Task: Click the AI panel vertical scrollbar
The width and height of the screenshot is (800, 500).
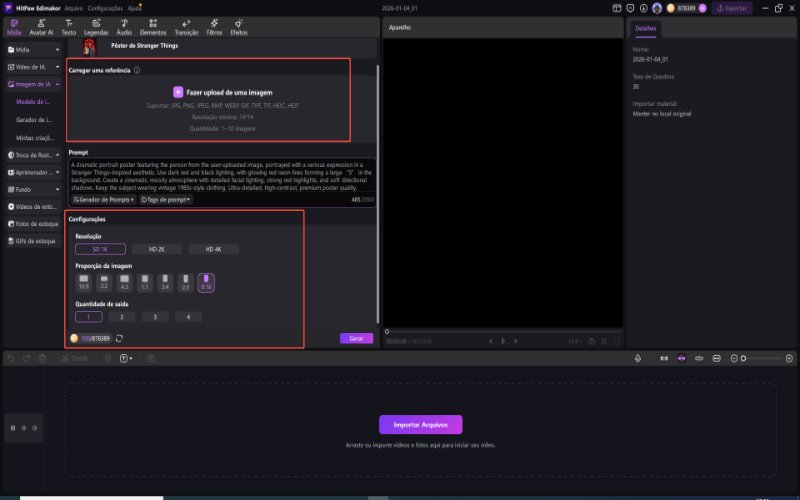Action: [378, 194]
